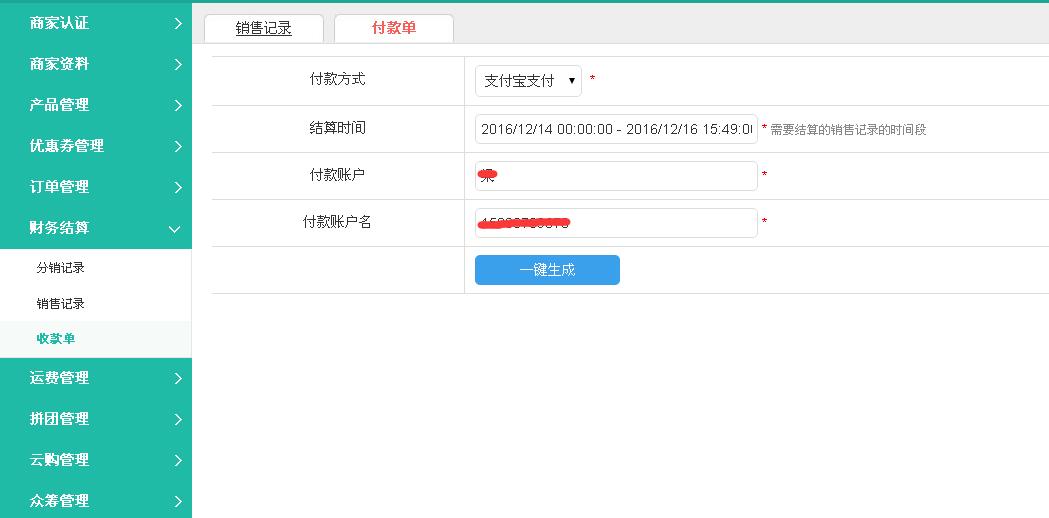The height and width of the screenshot is (518, 1049).
Task: Switch to the 销售记录 tab
Action: pyautogui.click(x=264, y=28)
